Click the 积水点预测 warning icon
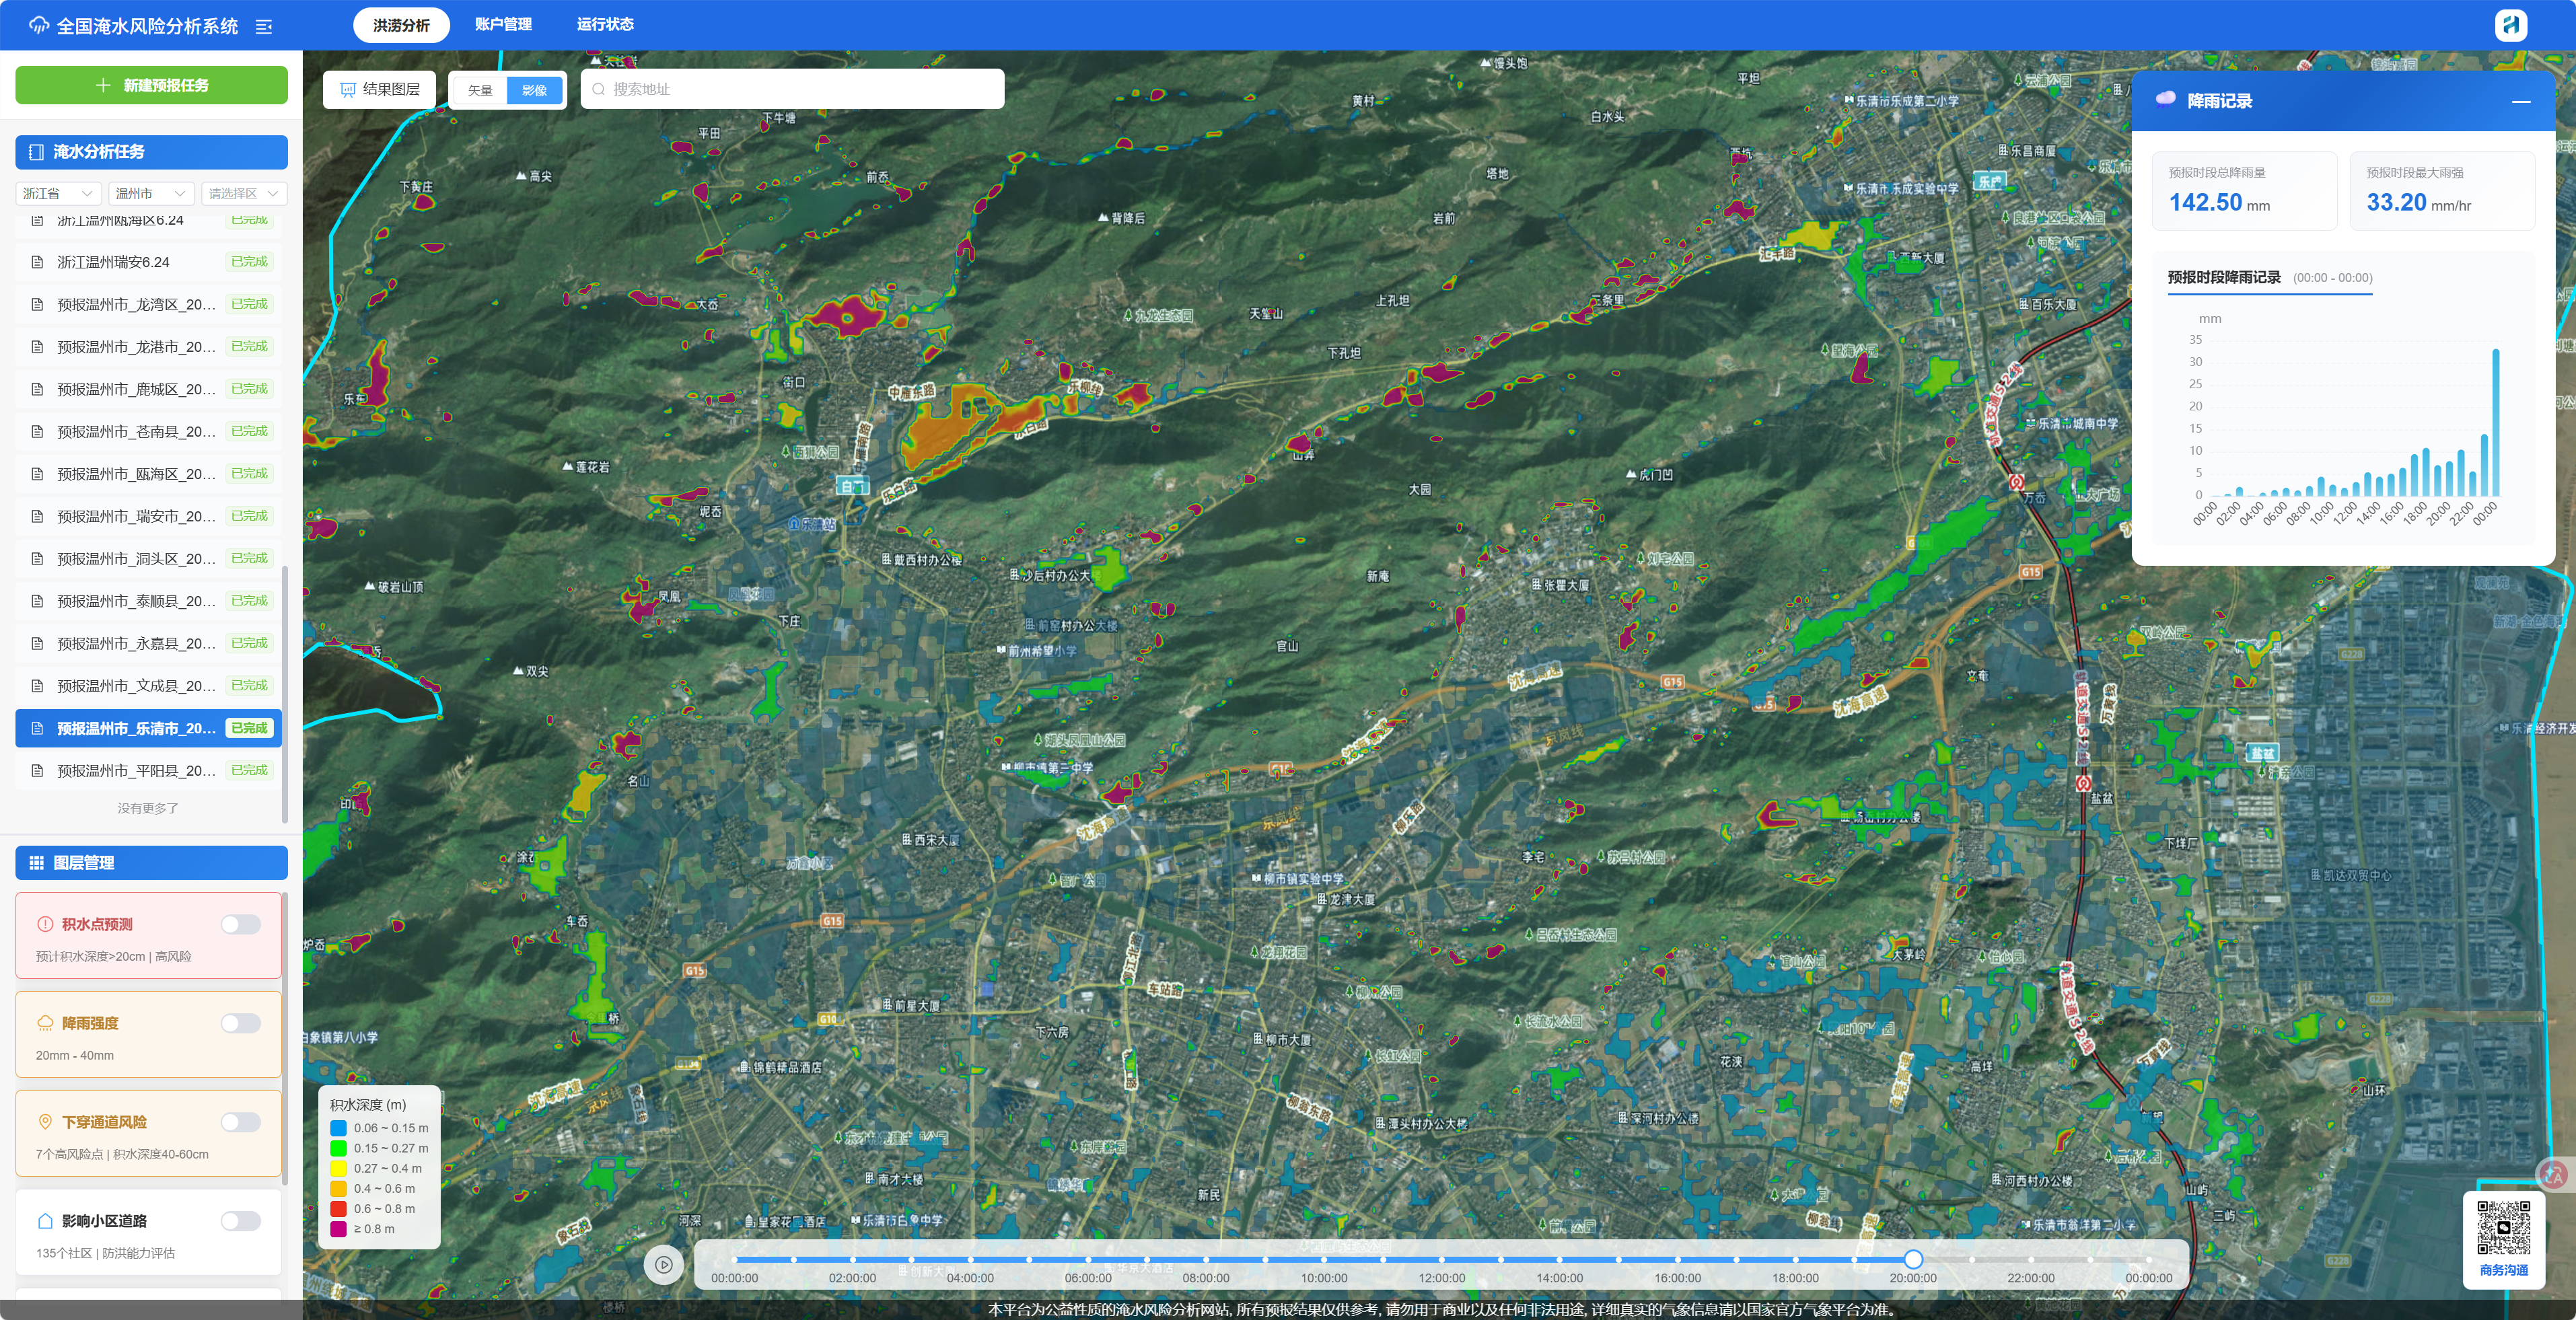The width and height of the screenshot is (2576, 1320). [45, 924]
